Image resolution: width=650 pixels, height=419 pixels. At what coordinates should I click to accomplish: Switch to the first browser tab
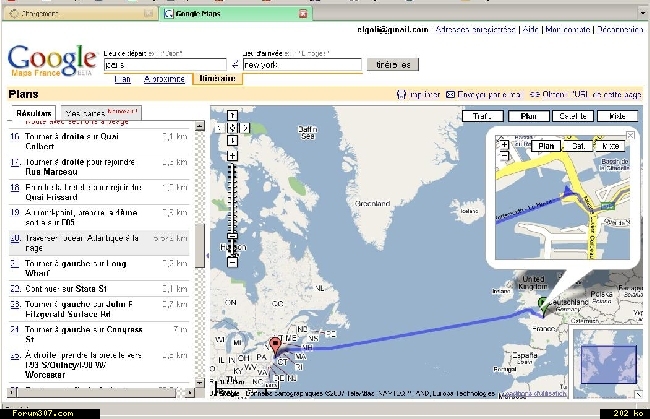pyautogui.click(x=80, y=14)
